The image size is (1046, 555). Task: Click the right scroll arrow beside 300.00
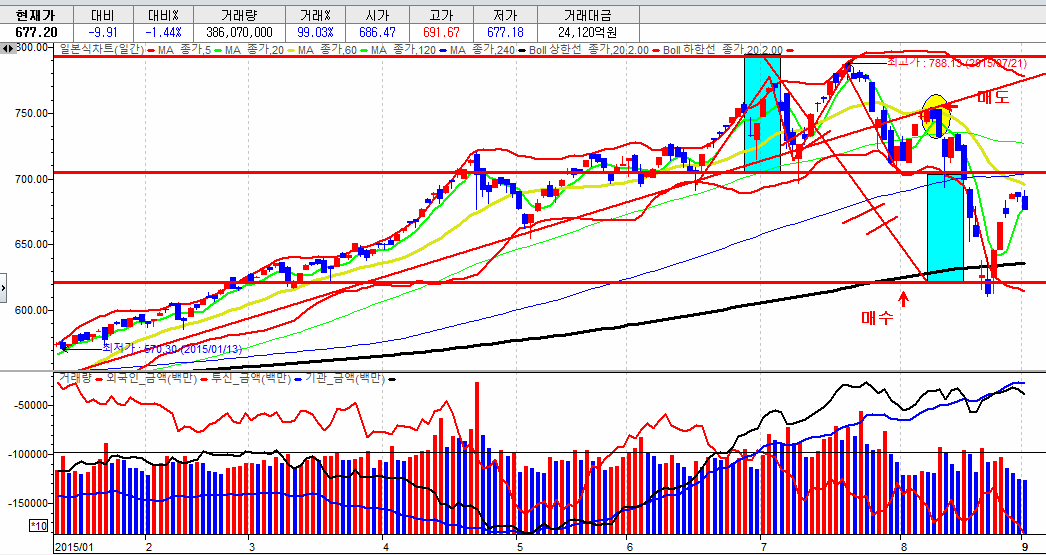13,48
